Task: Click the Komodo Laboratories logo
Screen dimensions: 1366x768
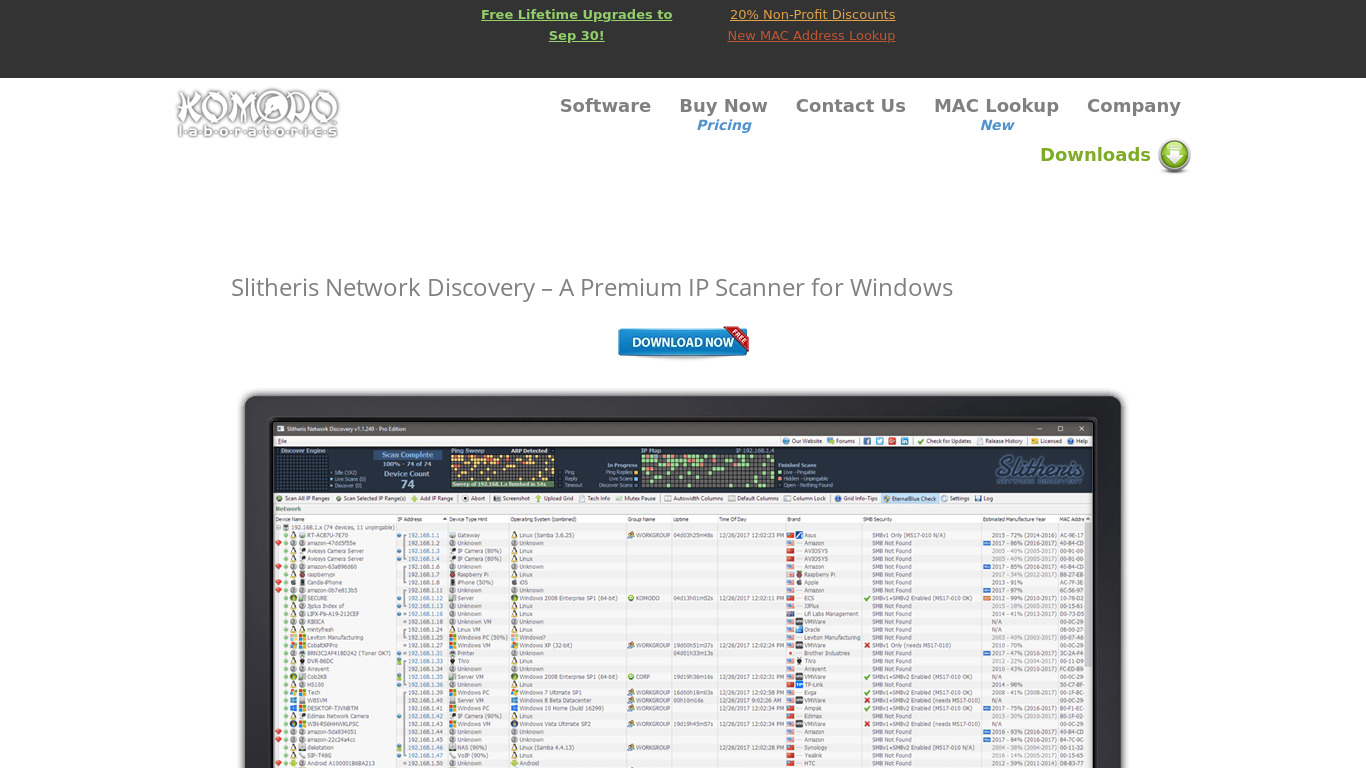Action: 258,113
